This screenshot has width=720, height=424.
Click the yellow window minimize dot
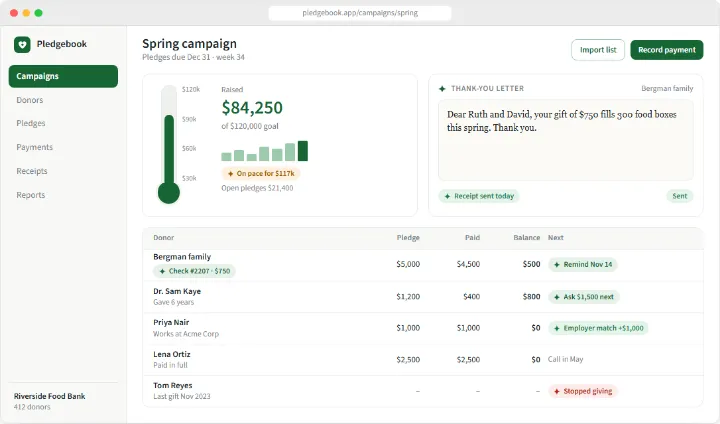coord(26,13)
